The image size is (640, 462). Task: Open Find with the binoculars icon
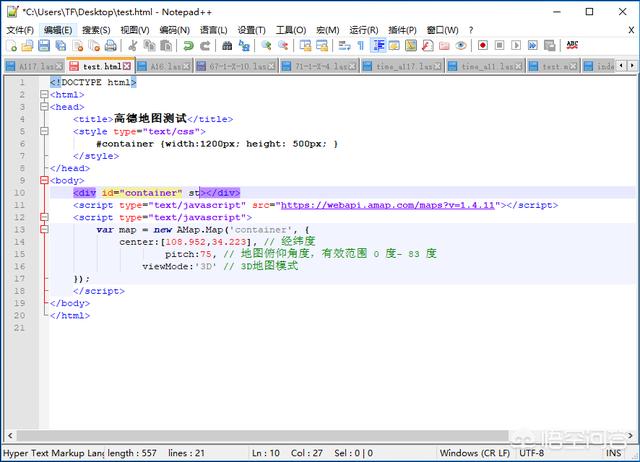(x=227, y=46)
